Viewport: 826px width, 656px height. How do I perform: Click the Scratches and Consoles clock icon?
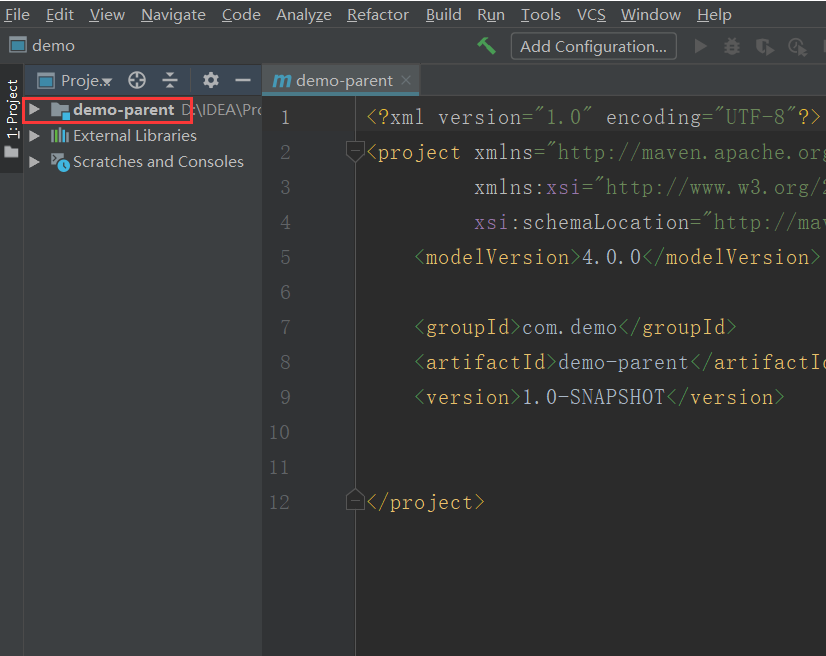point(60,162)
